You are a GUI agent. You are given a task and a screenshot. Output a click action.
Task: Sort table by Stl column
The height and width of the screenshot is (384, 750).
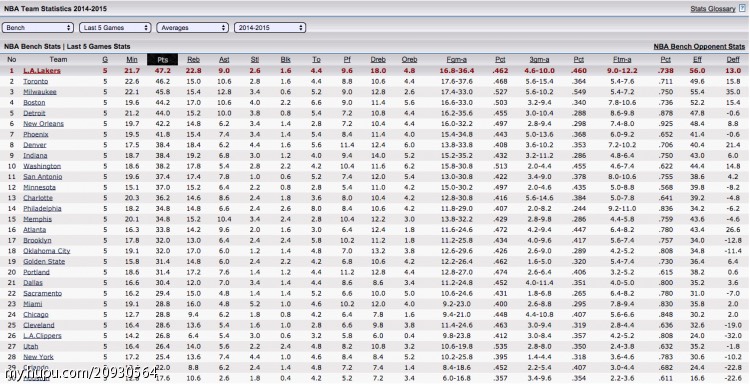[255, 59]
